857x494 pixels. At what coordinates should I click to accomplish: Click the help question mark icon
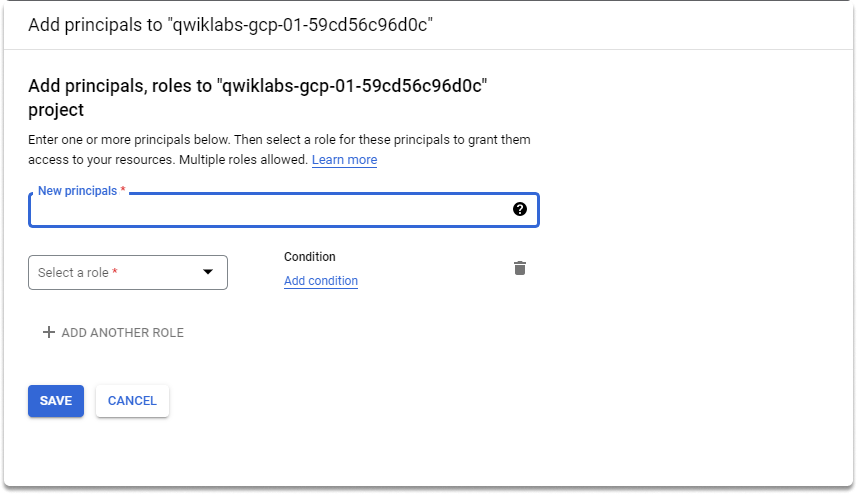tap(520, 209)
